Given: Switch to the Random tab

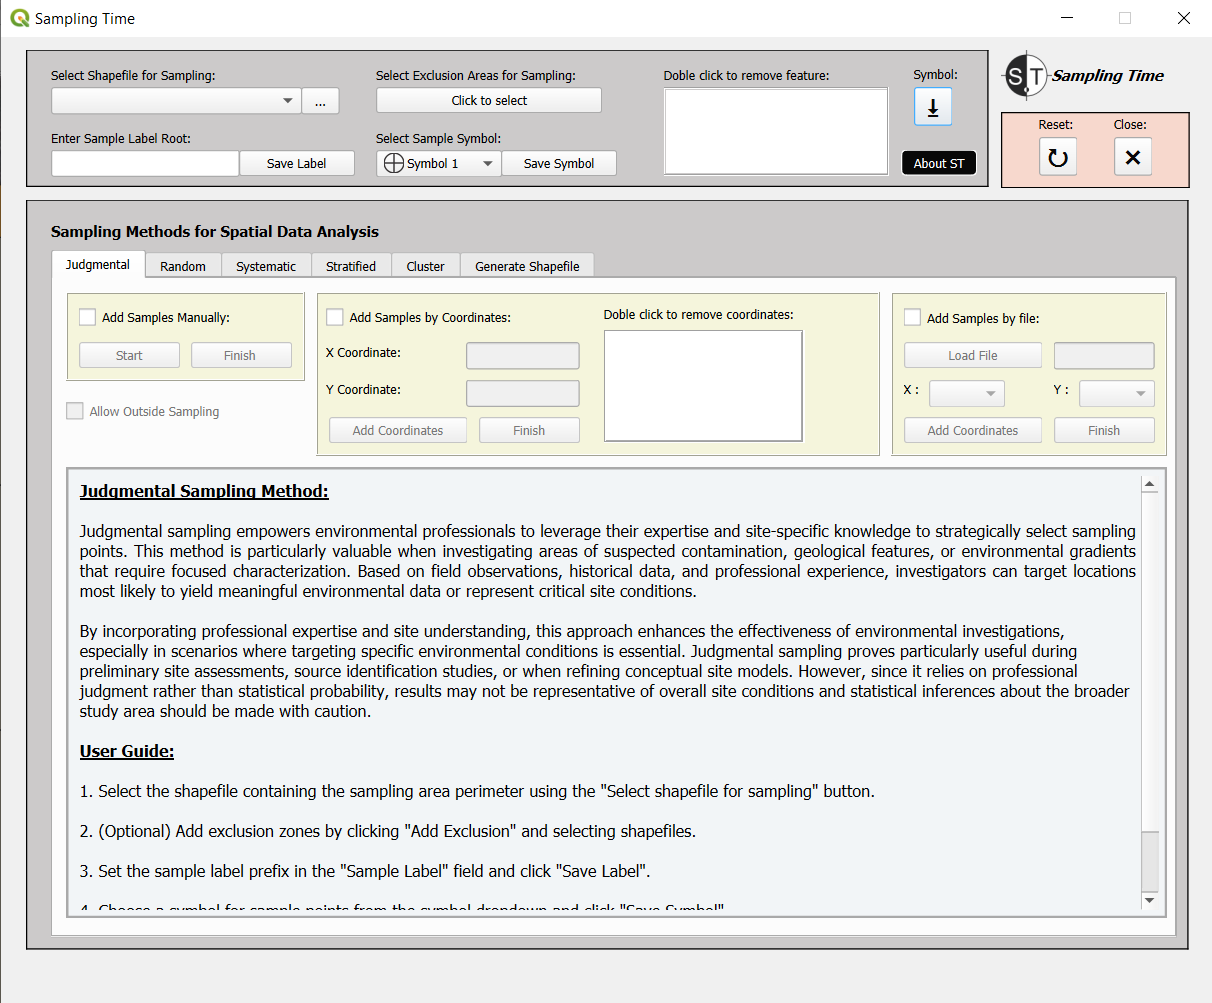Looking at the screenshot, I should pyautogui.click(x=183, y=266).
